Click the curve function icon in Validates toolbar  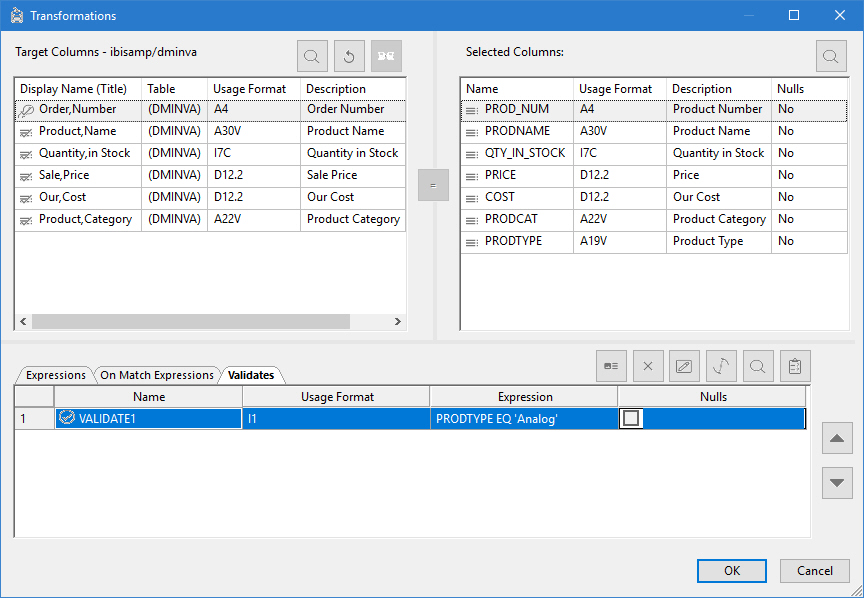click(x=721, y=366)
